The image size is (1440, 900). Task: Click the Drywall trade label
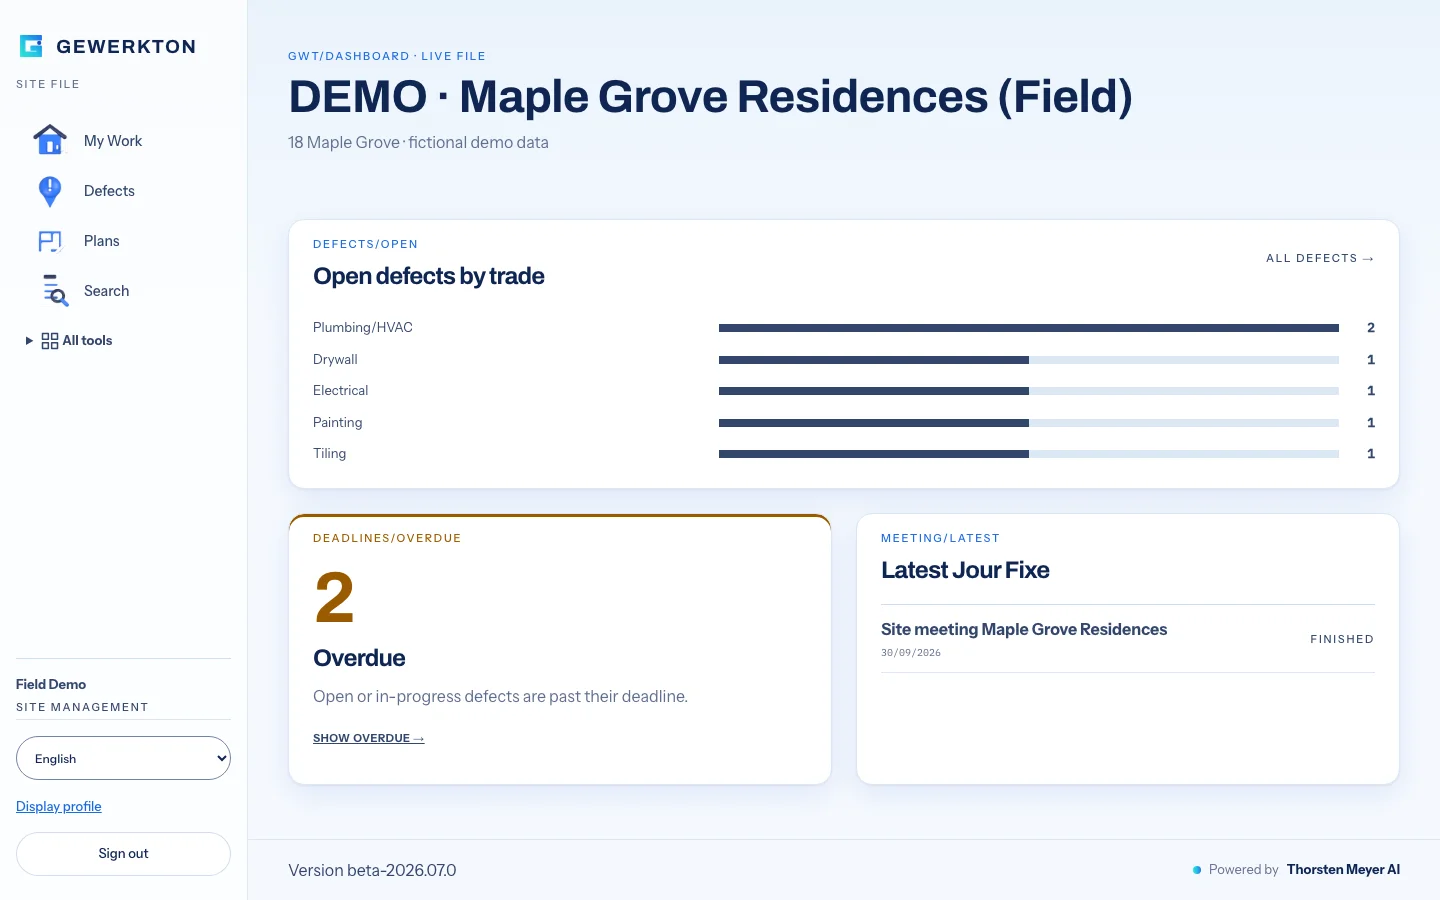tap(335, 359)
